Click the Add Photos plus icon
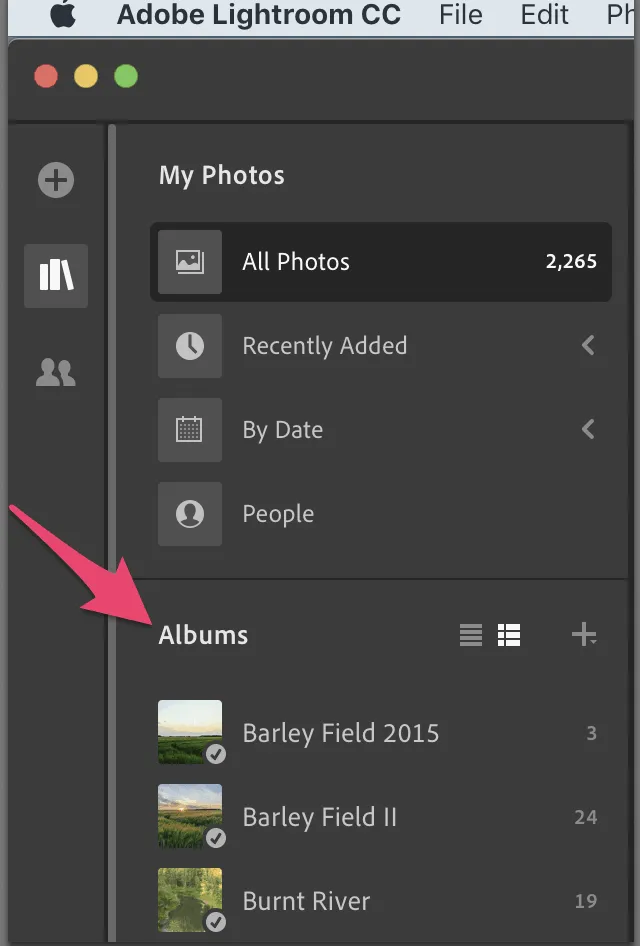The height and width of the screenshot is (946, 640). point(56,180)
